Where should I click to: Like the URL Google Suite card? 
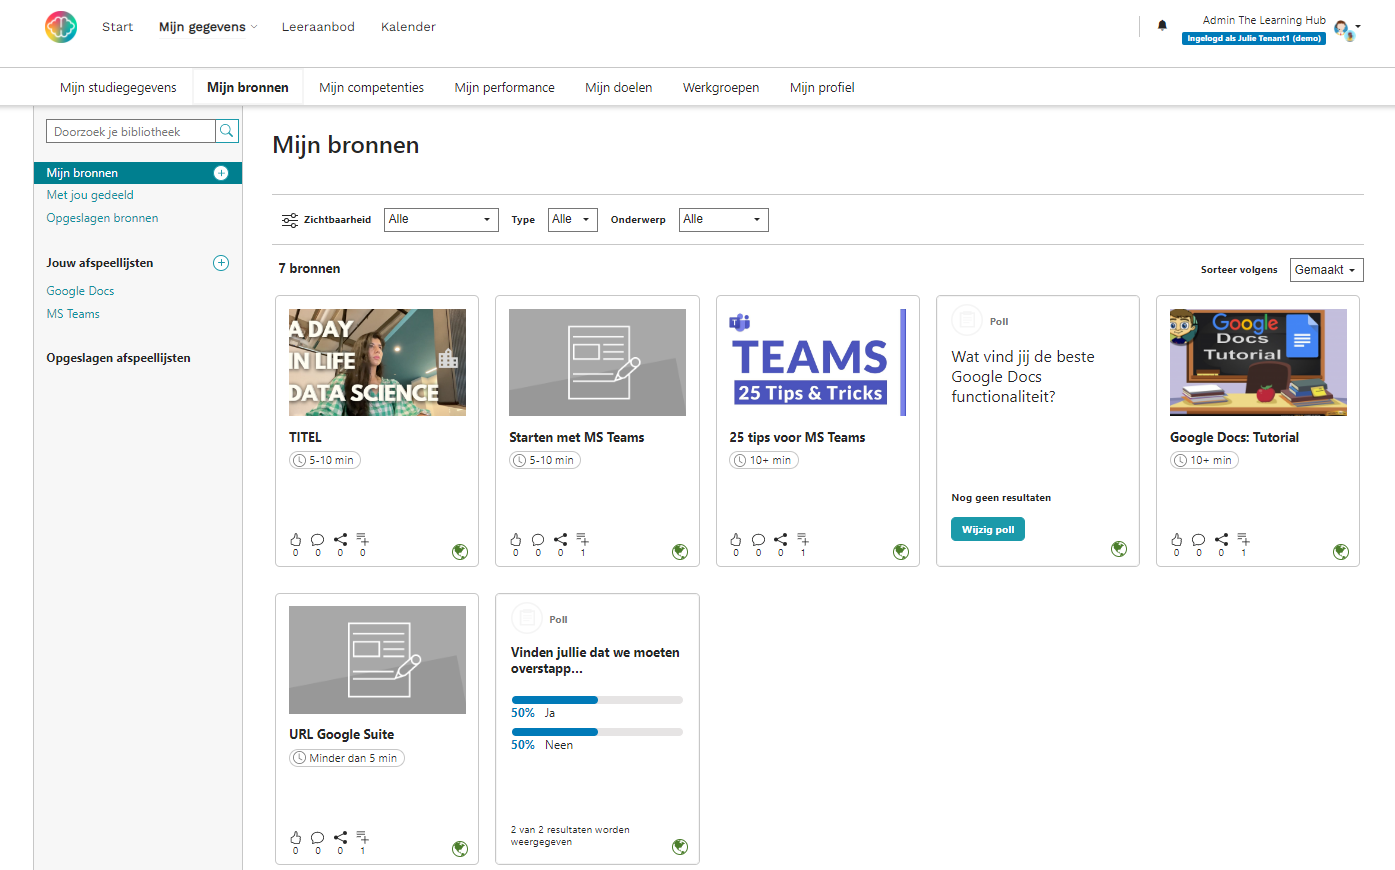coord(295,838)
